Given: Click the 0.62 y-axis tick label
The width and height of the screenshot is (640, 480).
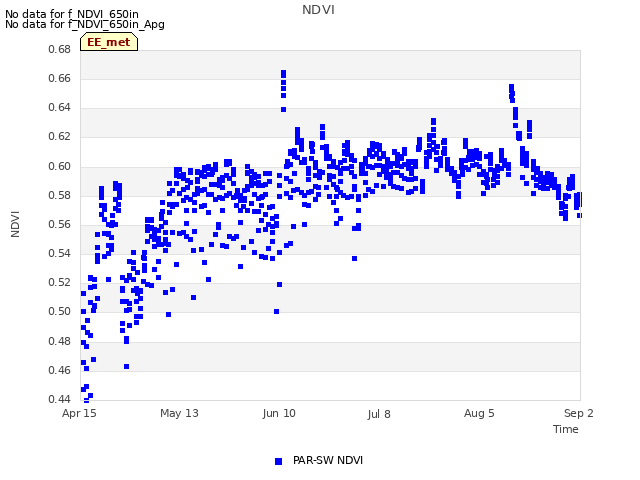Looking at the screenshot, I should point(60,136).
